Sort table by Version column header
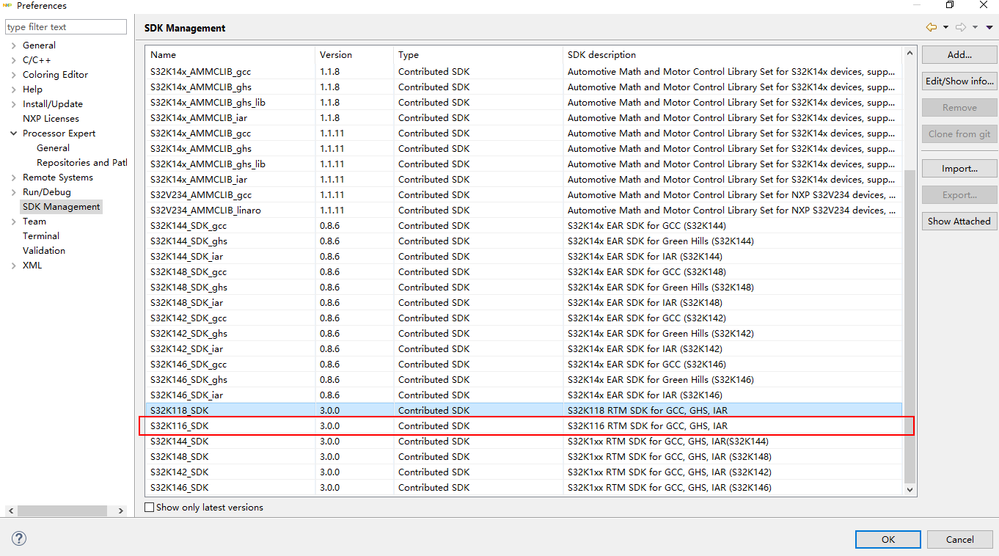This screenshot has height=556, width=999. tap(354, 55)
